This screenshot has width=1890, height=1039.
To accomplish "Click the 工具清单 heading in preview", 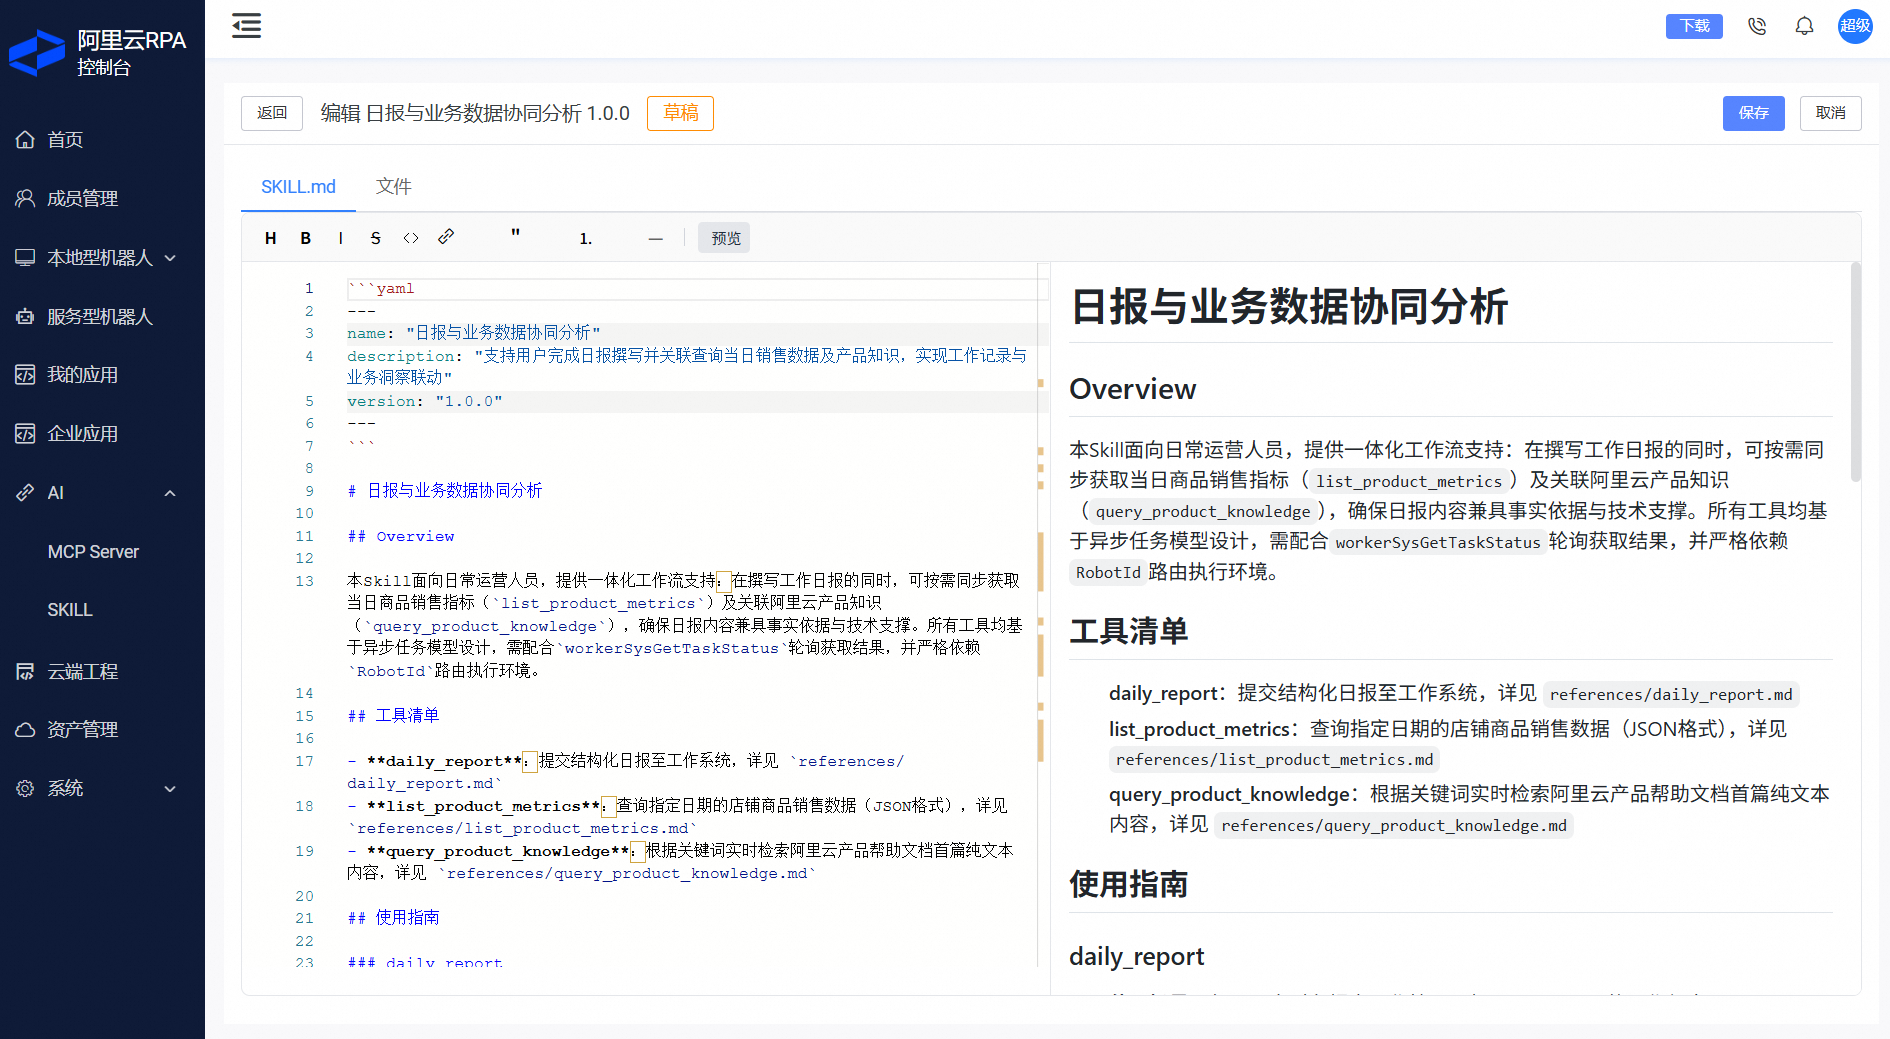I will (x=1129, y=631).
